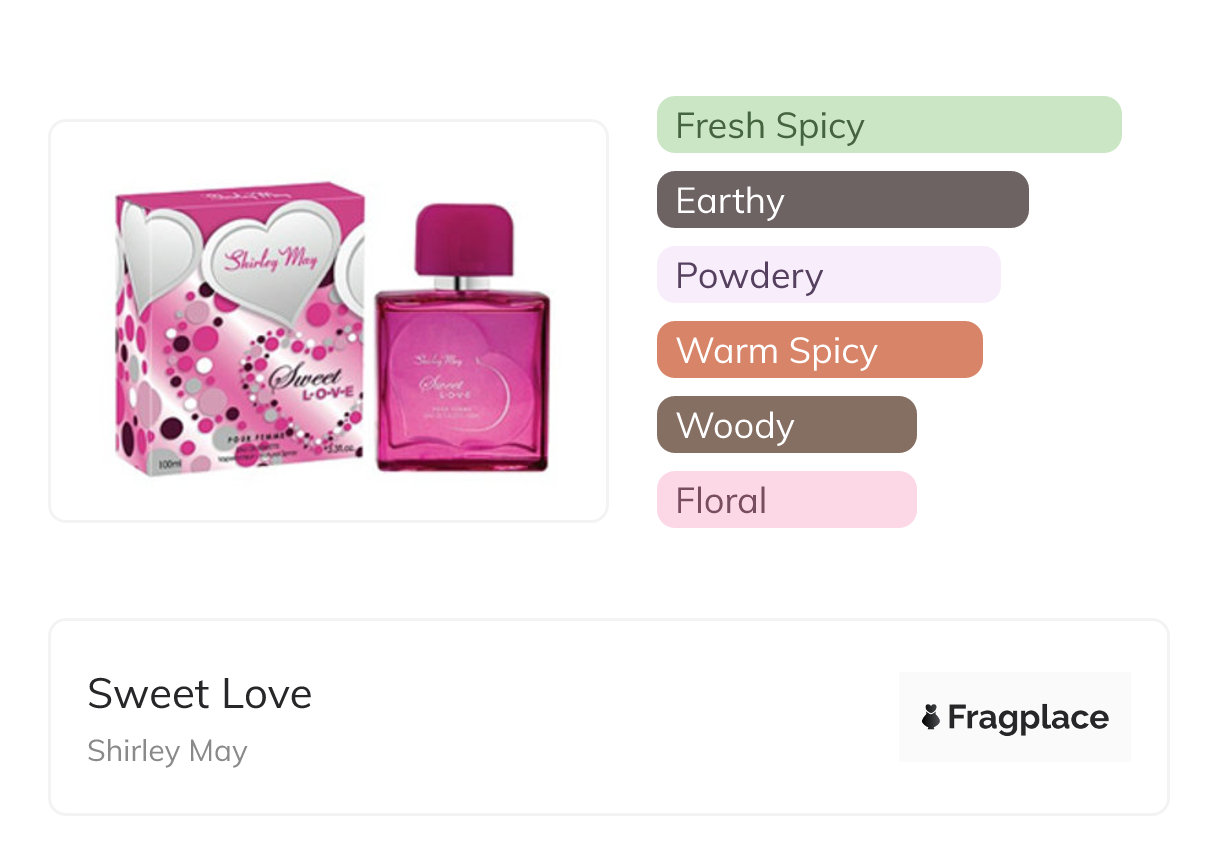The height and width of the screenshot is (864, 1218).
Task: Choose the Powdery accord bar
Action: pyautogui.click(x=828, y=275)
